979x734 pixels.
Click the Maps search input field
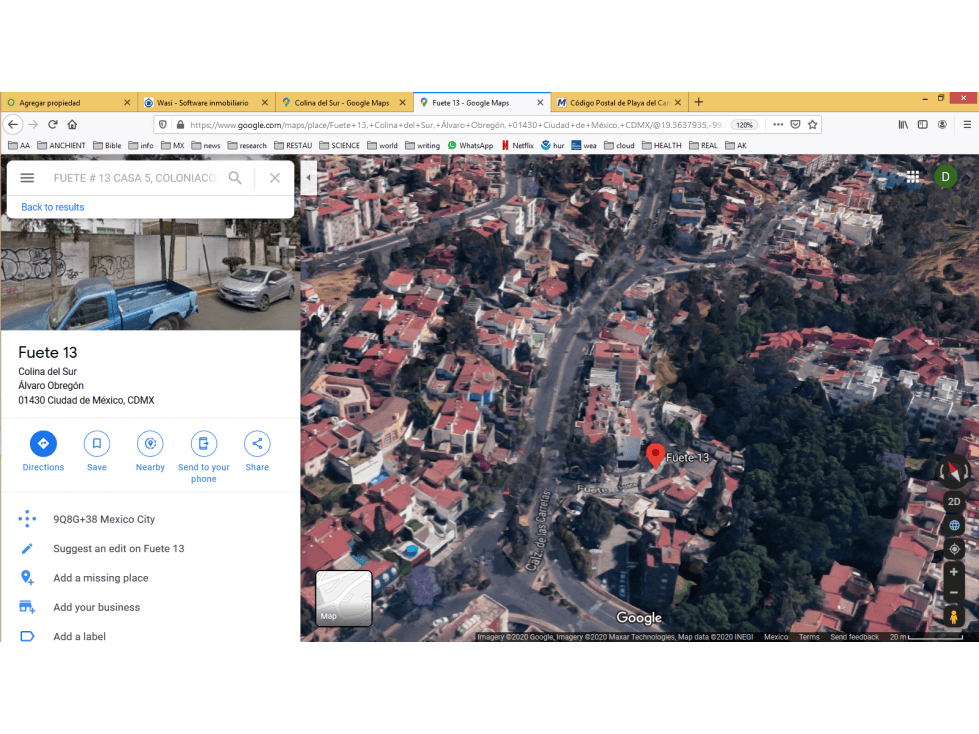pos(135,178)
